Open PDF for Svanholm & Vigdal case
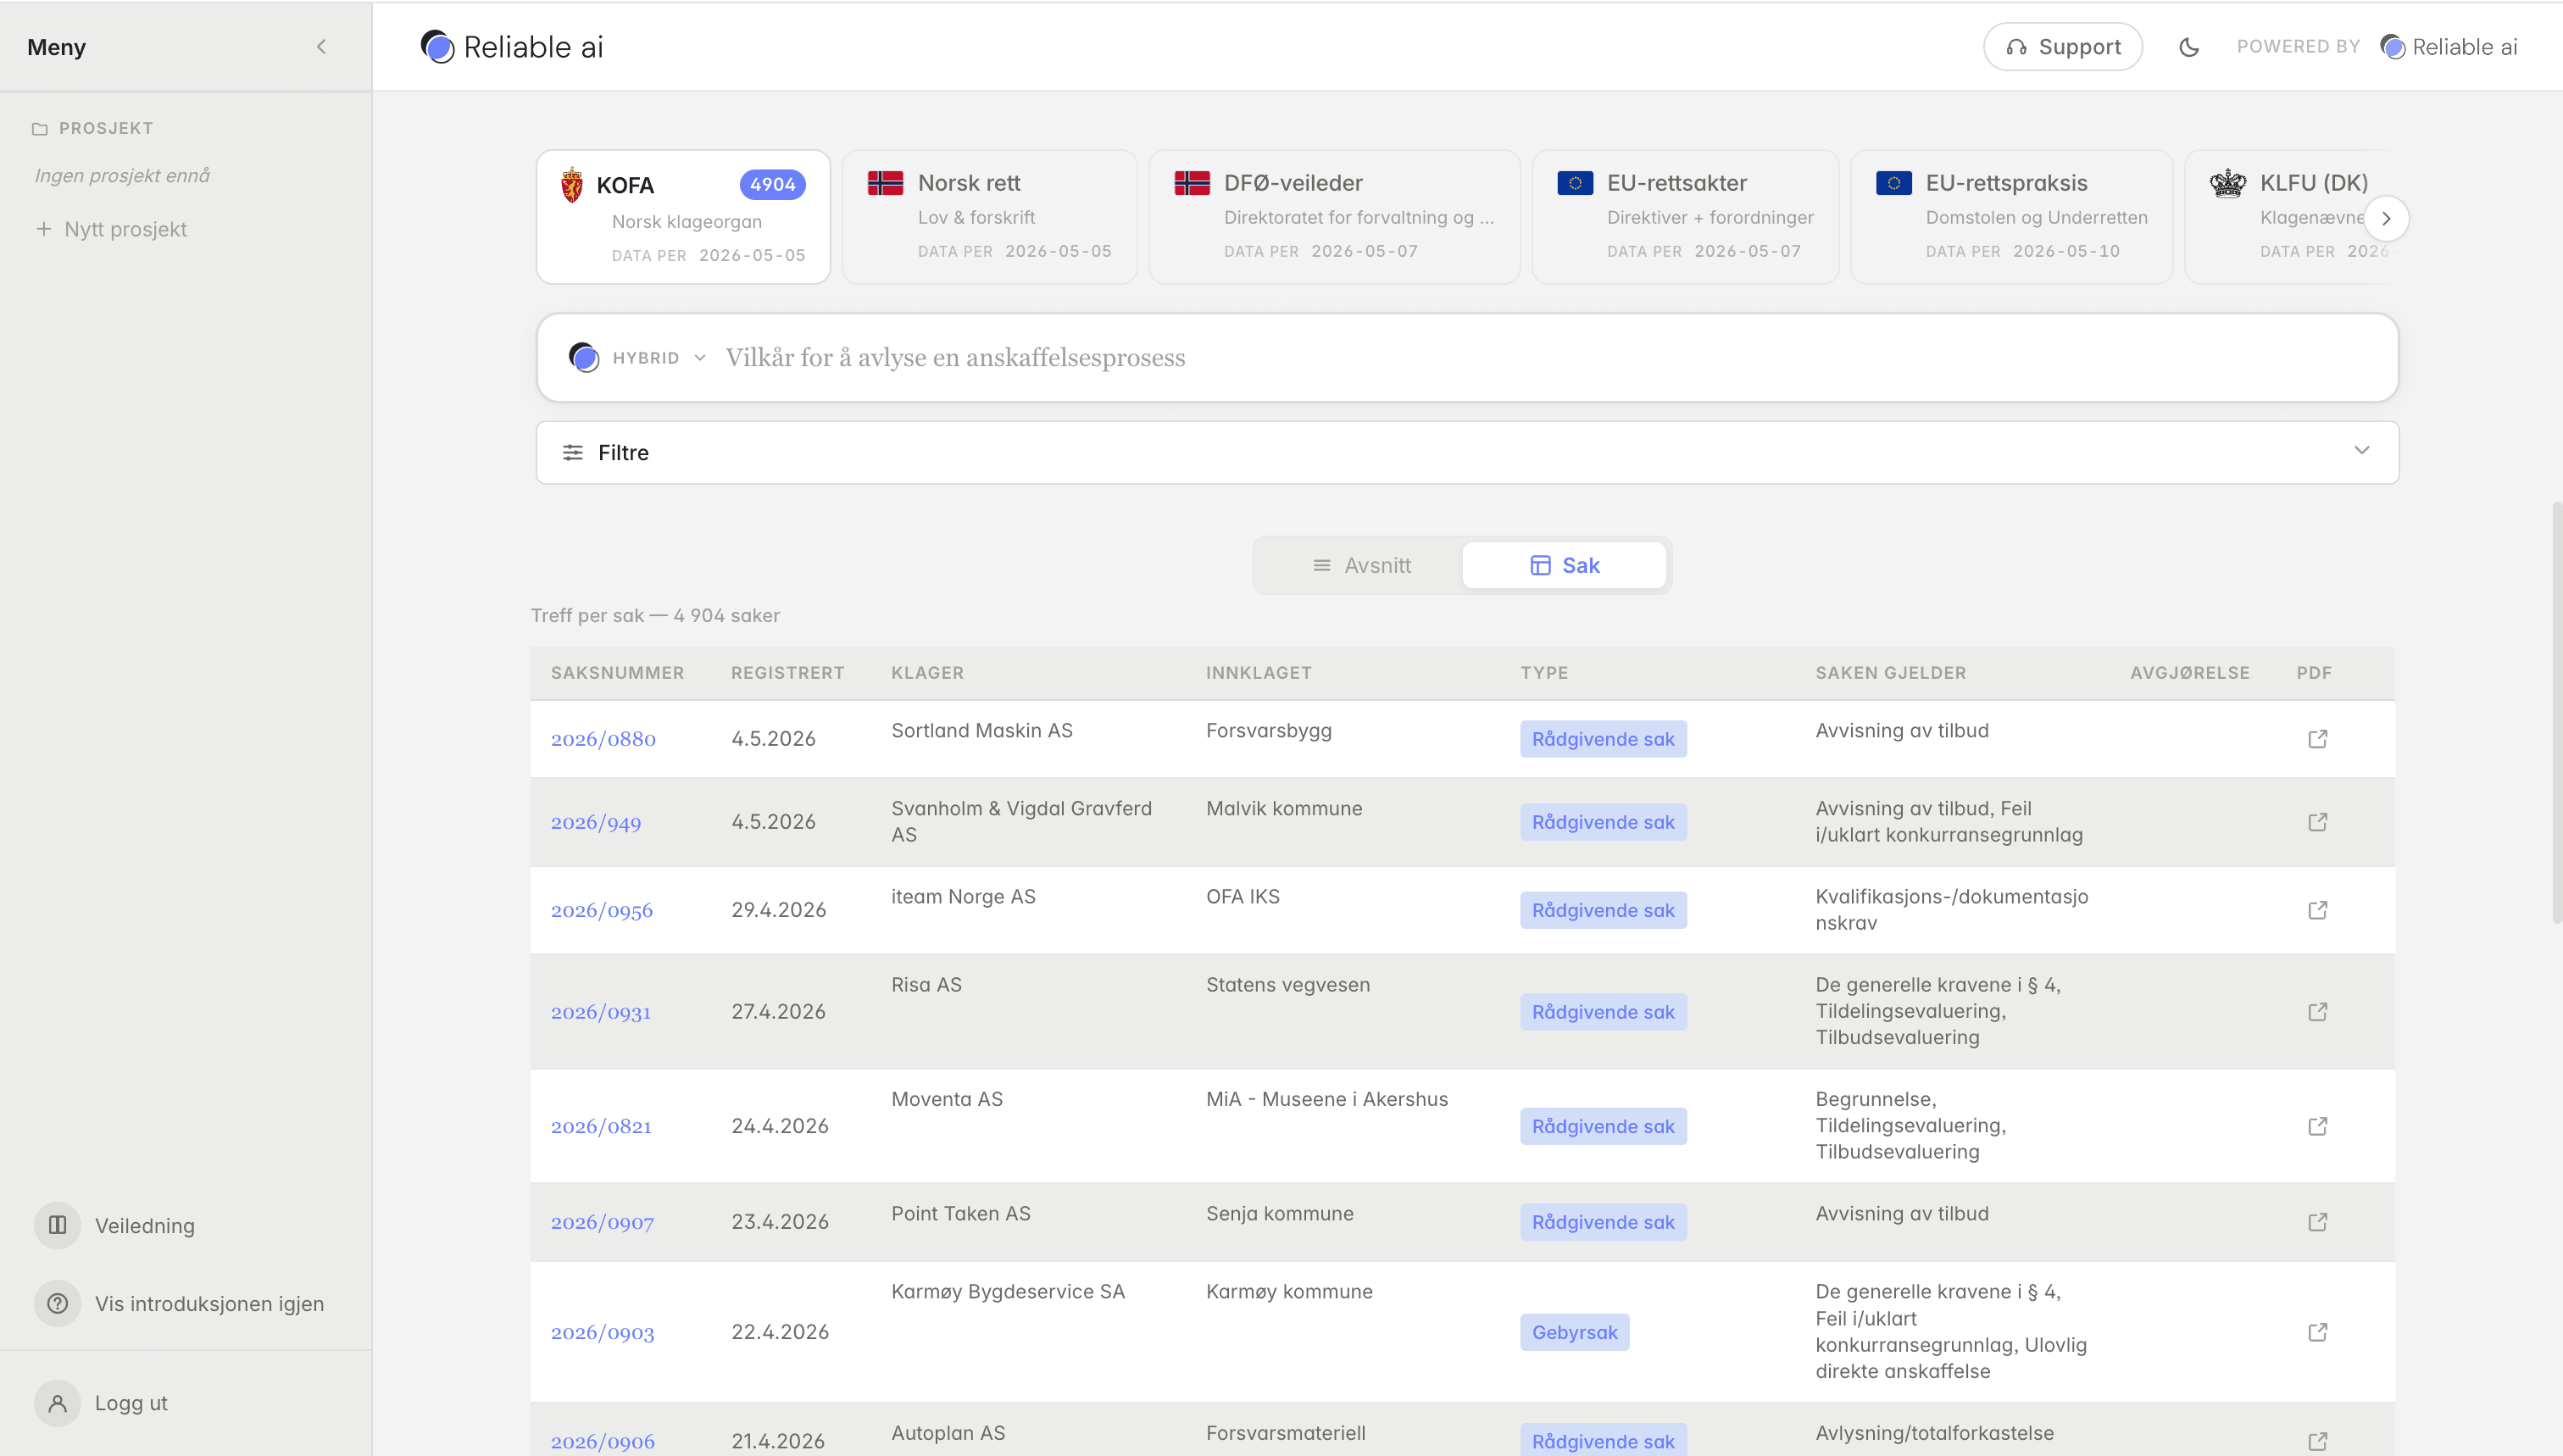 [x=2317, y=822]
